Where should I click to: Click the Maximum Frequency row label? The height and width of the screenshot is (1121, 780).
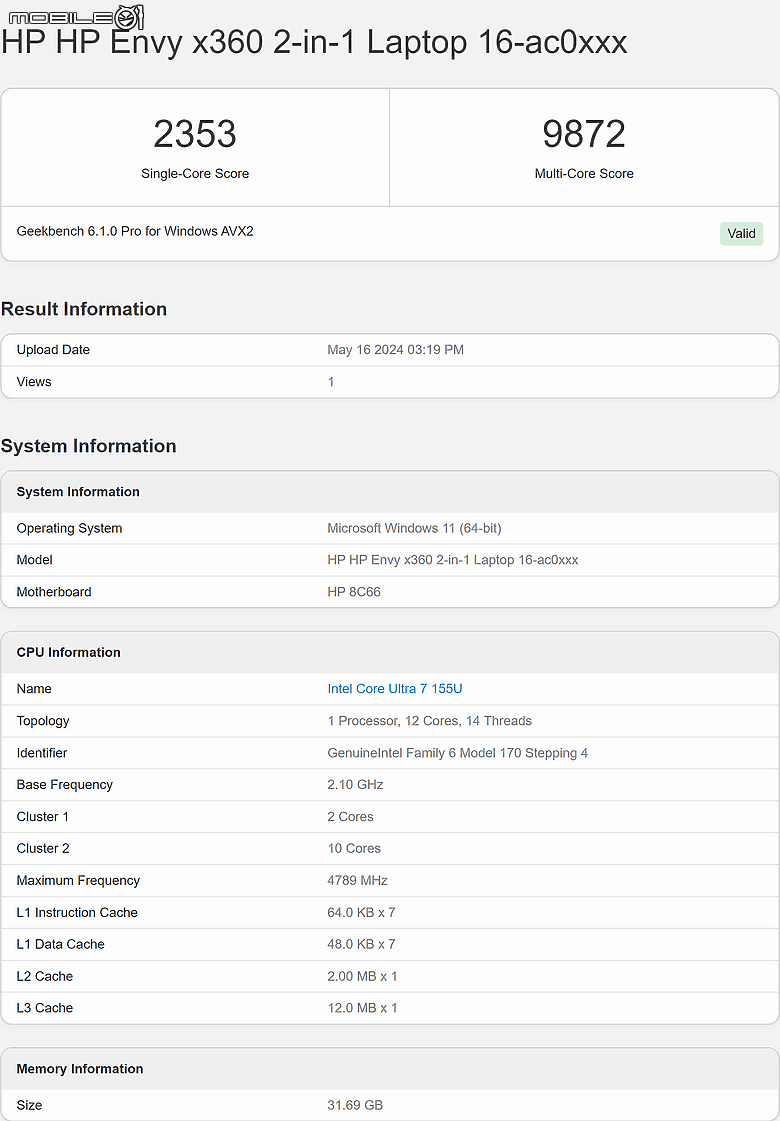[78, 880]
